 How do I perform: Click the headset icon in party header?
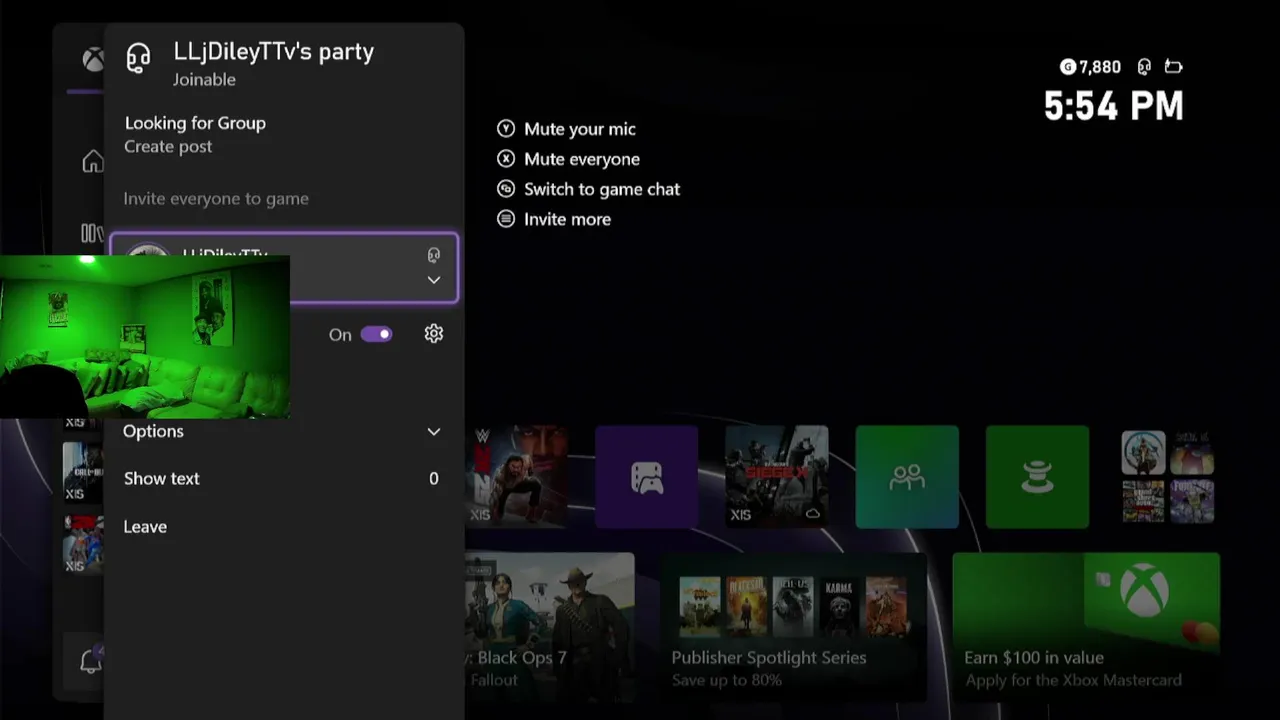[x=138, y=58]
